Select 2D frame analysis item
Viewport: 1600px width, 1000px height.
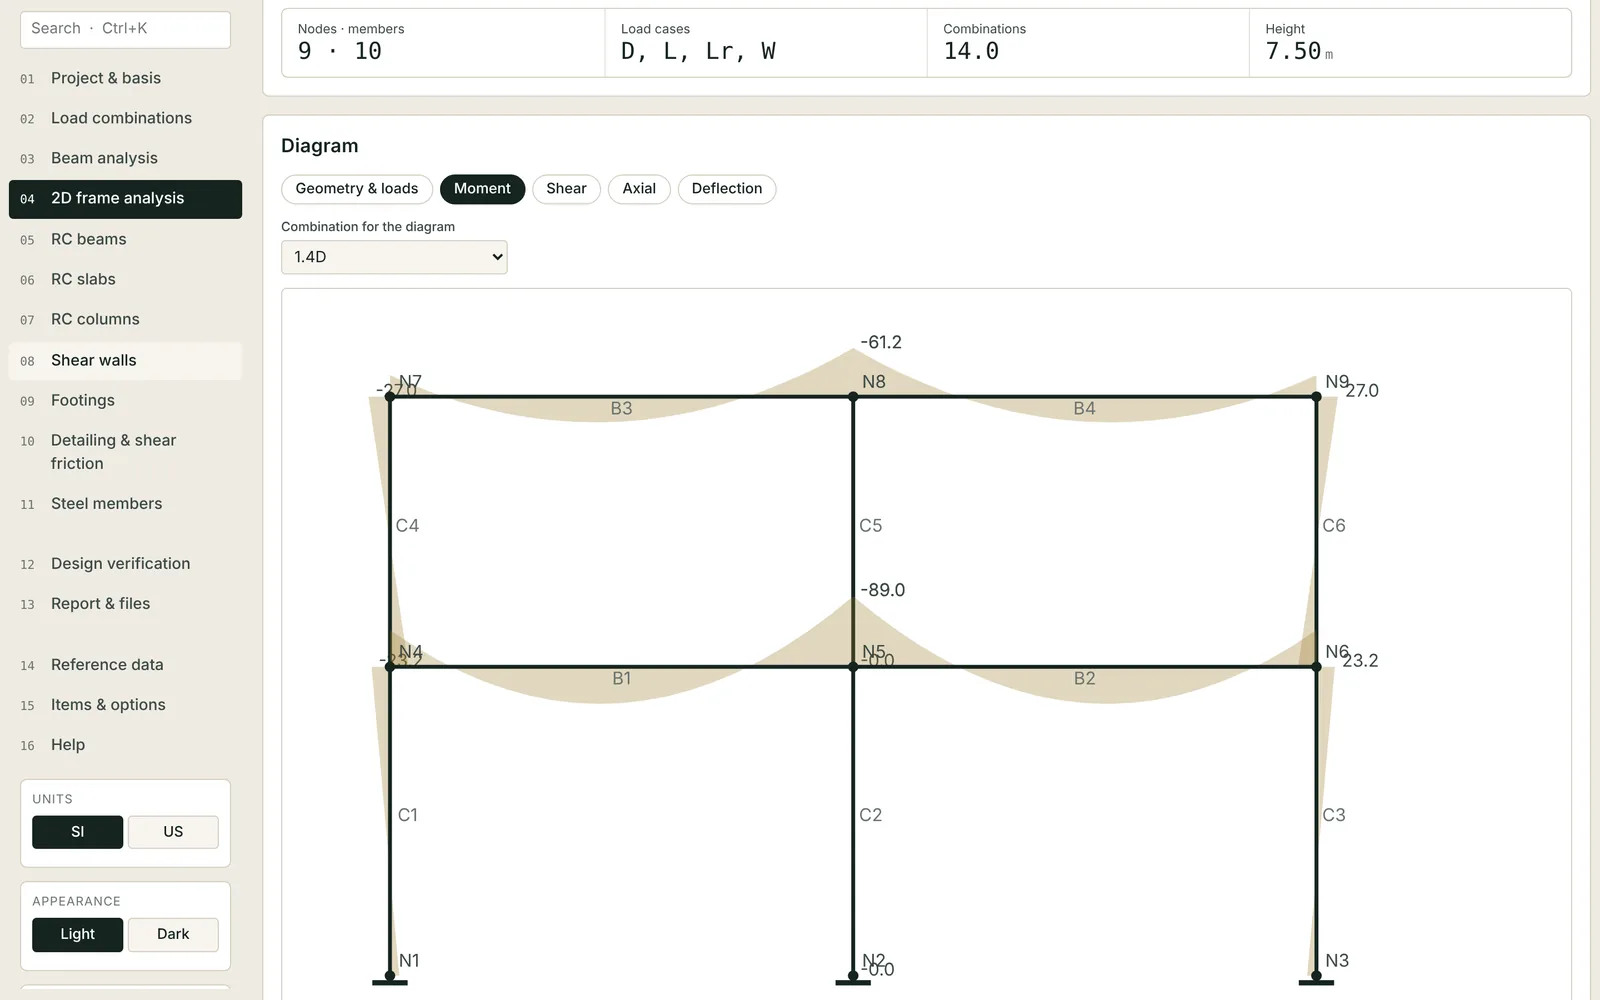point(125,199)
